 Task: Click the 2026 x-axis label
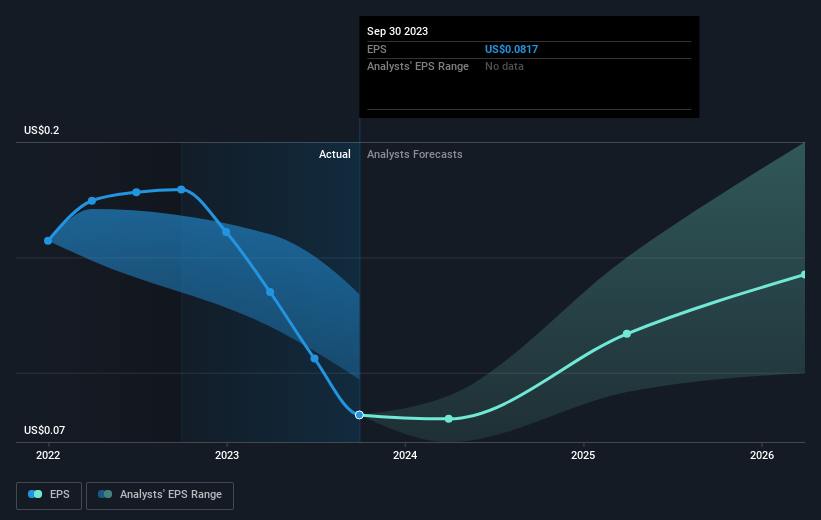[x=762, y=455]
